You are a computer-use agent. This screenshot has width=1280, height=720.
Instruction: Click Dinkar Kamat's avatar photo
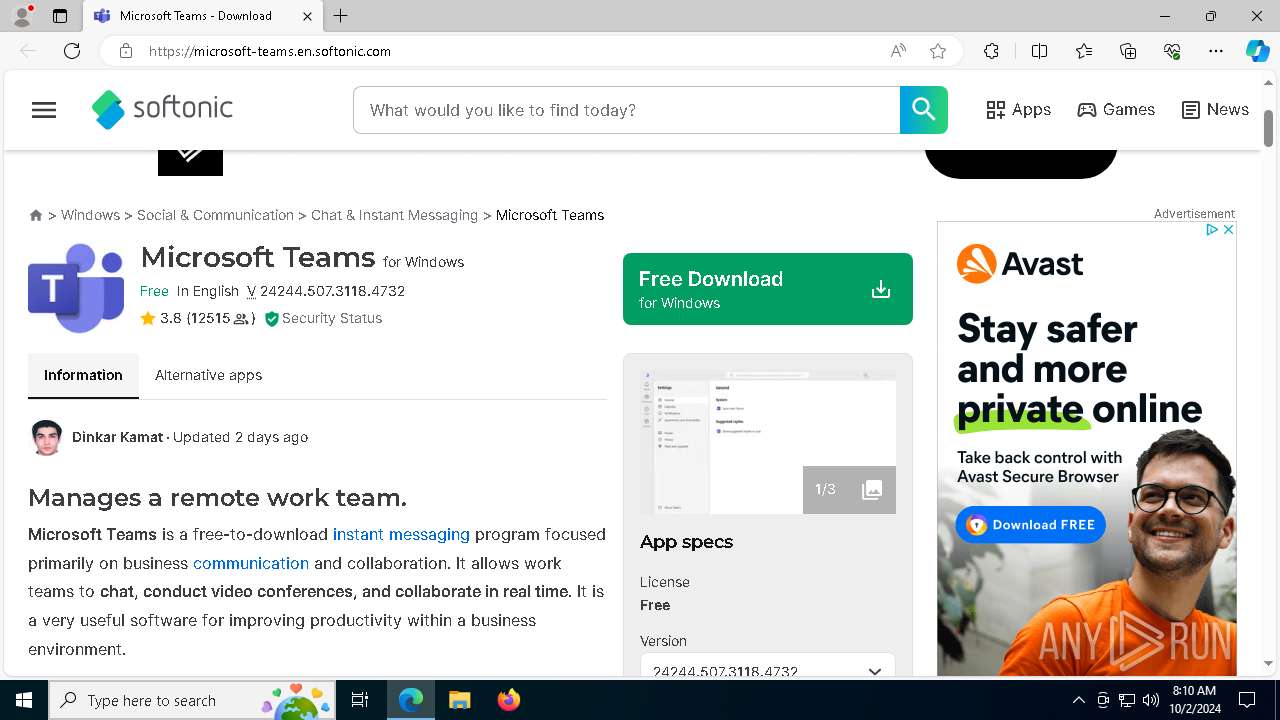point(46,438)
